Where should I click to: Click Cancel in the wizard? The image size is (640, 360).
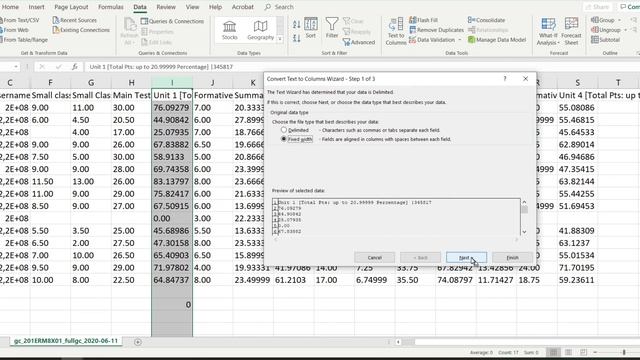(x=374, y=258)
